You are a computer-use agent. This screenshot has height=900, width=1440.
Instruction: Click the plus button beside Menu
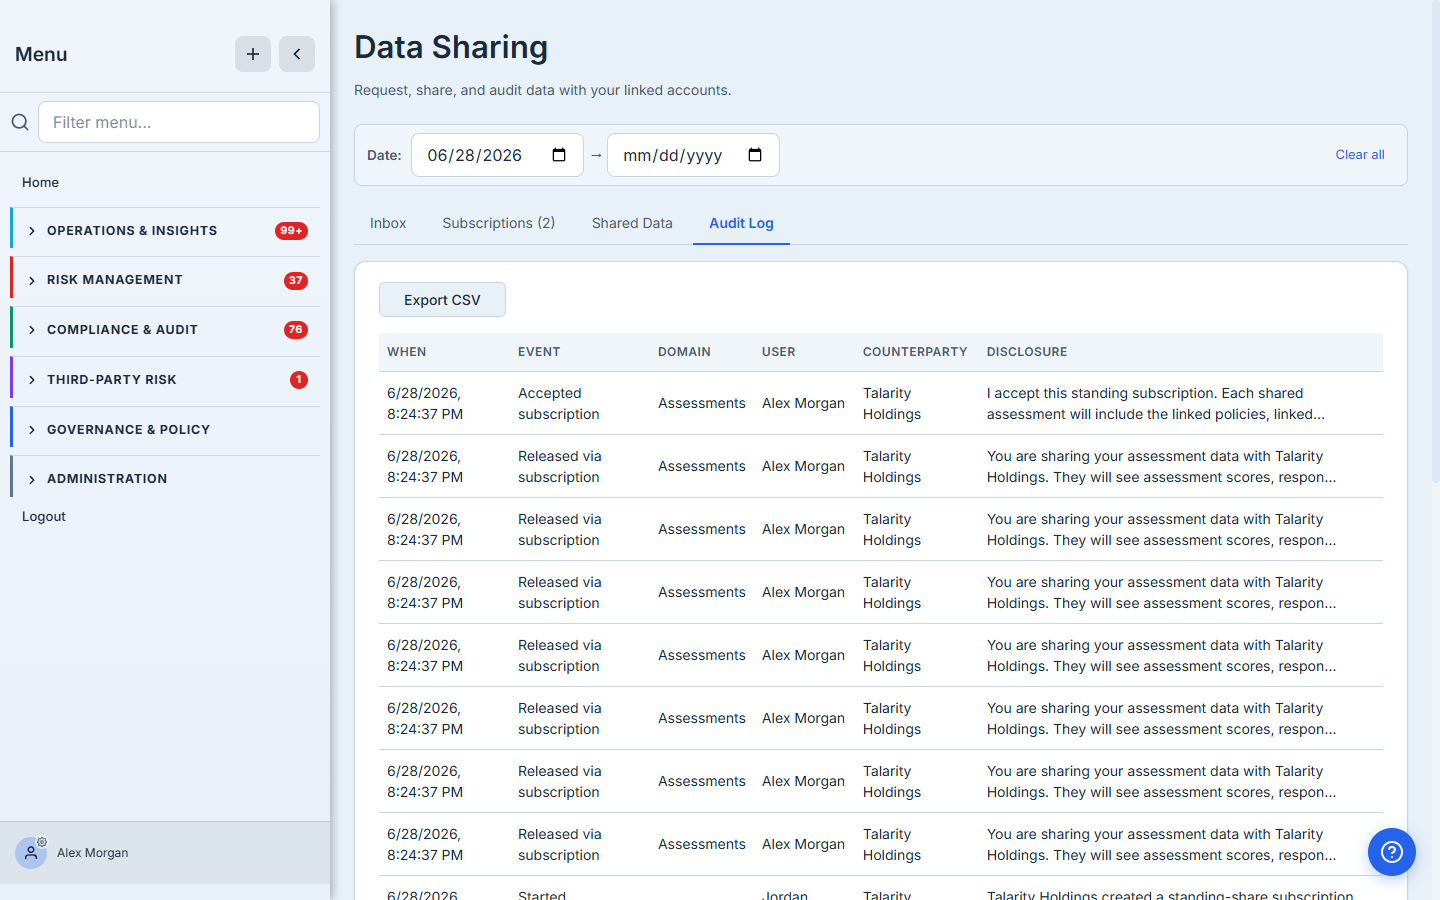pyautogui.click(x=253, y=54)
